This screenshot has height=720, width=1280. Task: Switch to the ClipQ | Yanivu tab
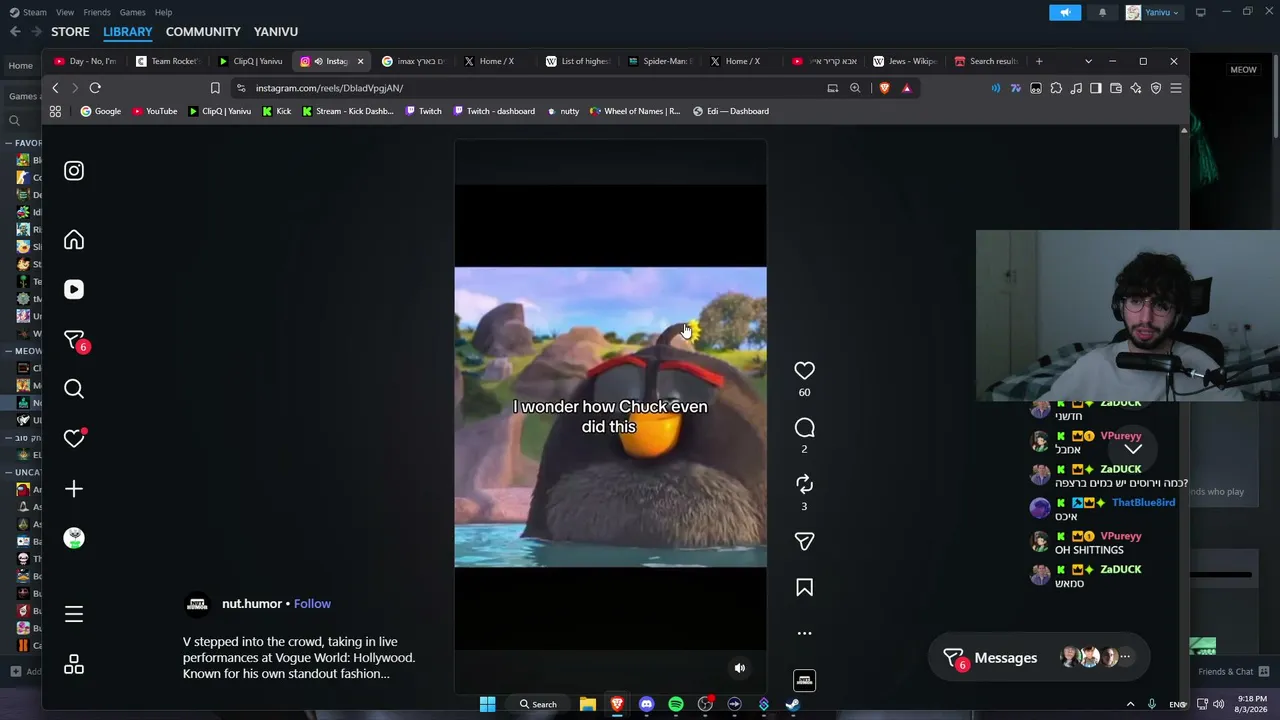[x=250, y=61]
